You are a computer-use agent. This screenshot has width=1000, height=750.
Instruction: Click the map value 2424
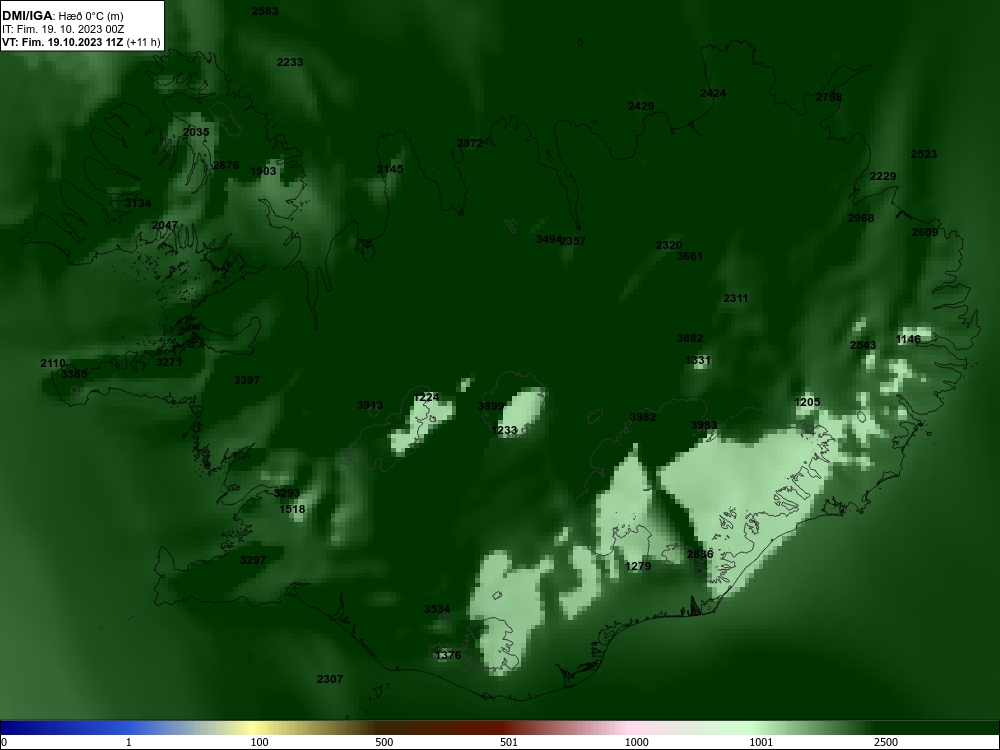(x=713, y=93)
